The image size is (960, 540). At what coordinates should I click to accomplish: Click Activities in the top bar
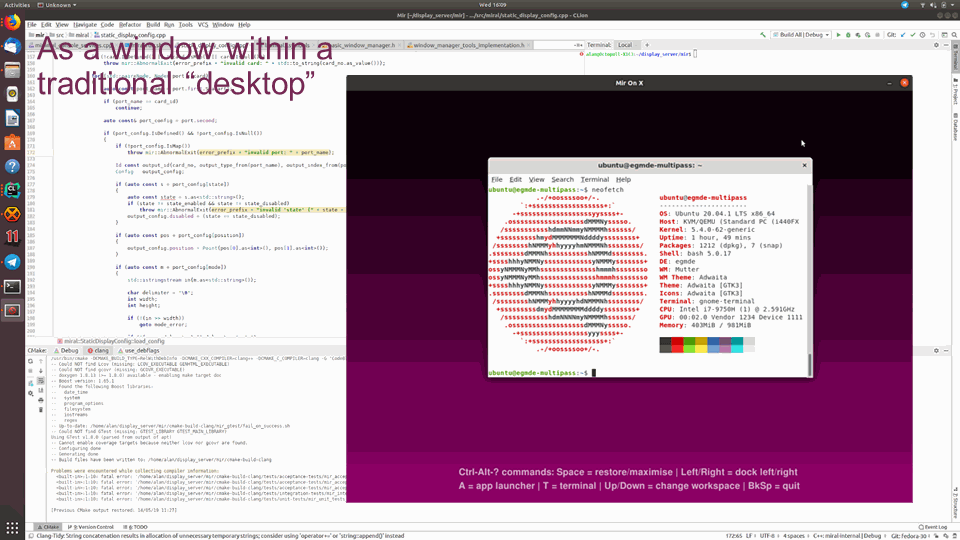[x=18, y=5]
